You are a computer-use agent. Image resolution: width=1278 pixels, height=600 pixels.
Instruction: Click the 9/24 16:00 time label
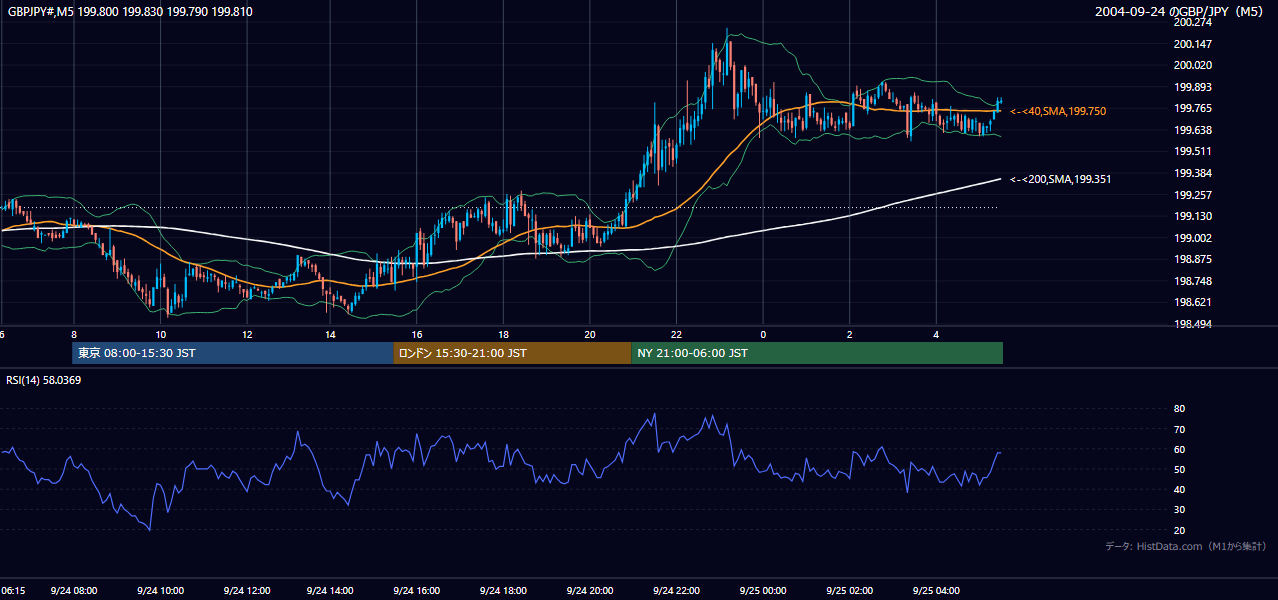[418, 591]
